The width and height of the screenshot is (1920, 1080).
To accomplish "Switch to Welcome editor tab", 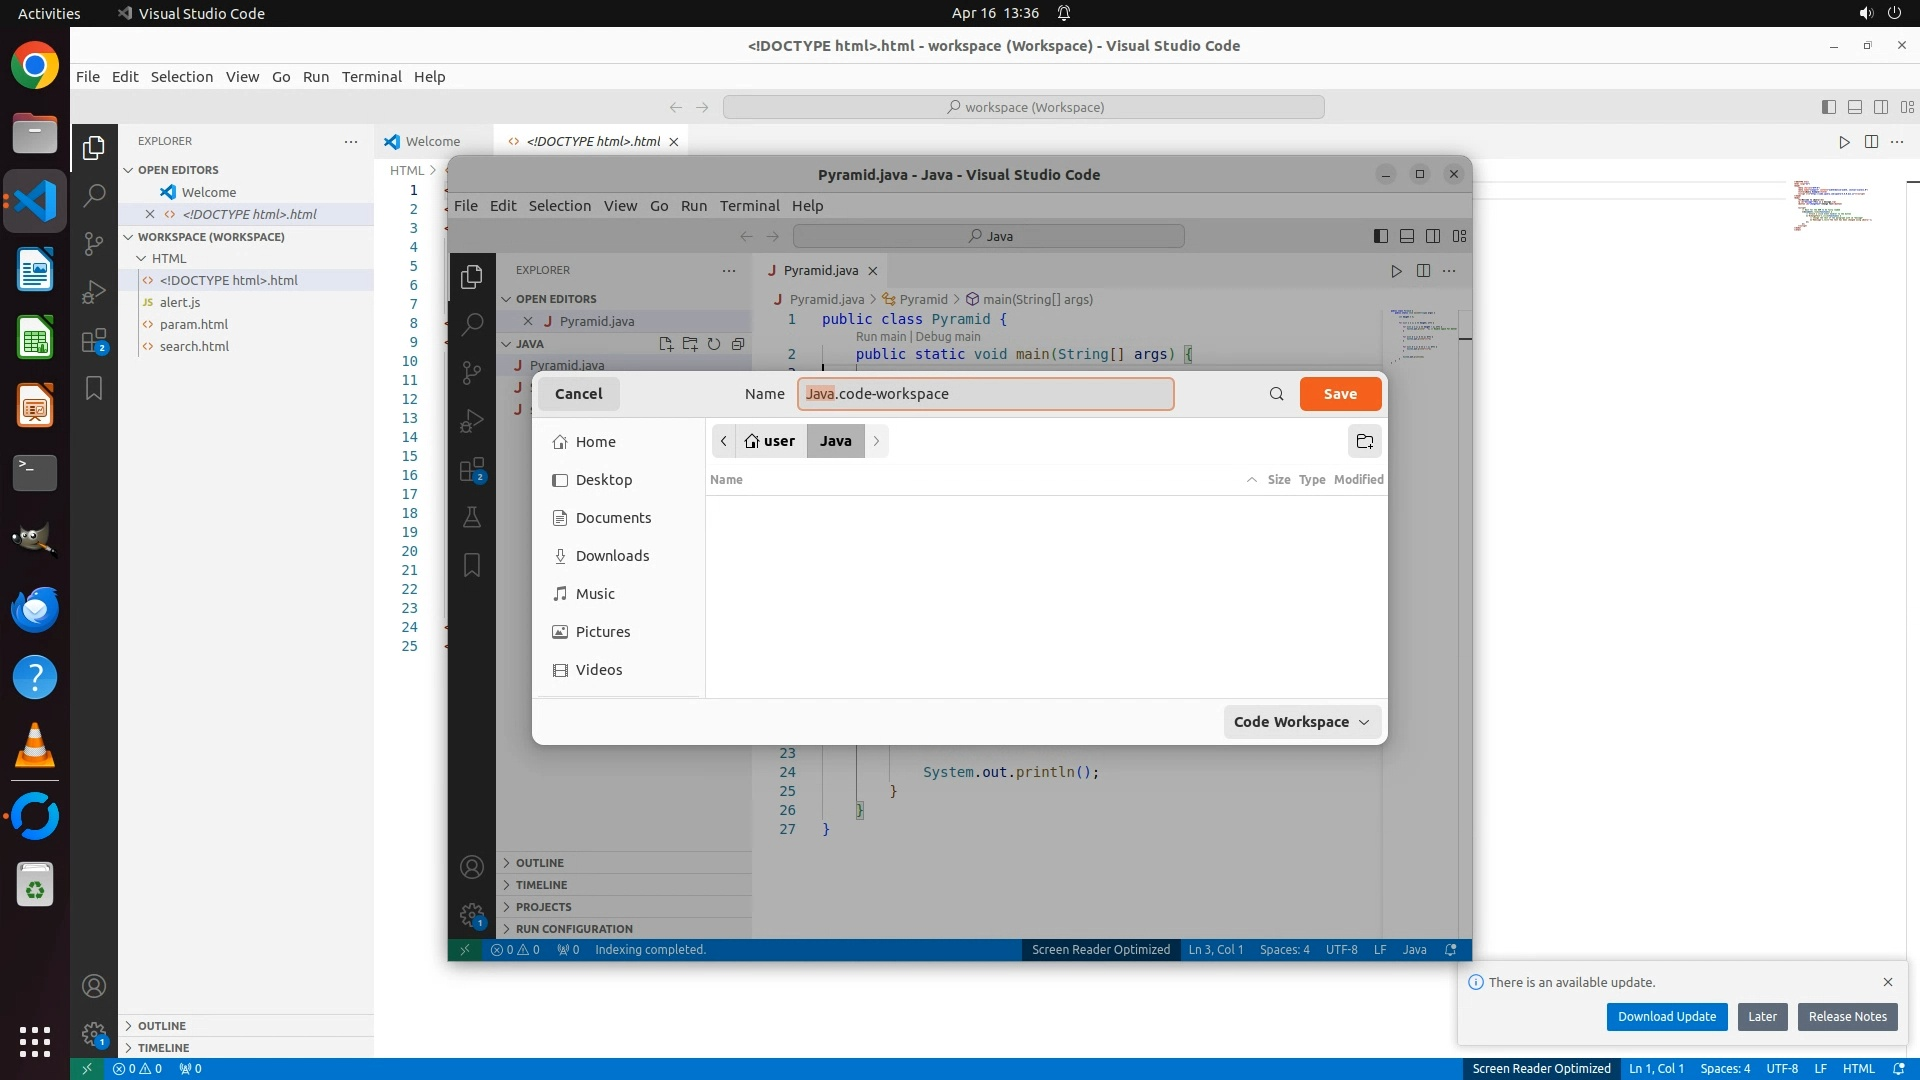I will click(x=432, y=142).
